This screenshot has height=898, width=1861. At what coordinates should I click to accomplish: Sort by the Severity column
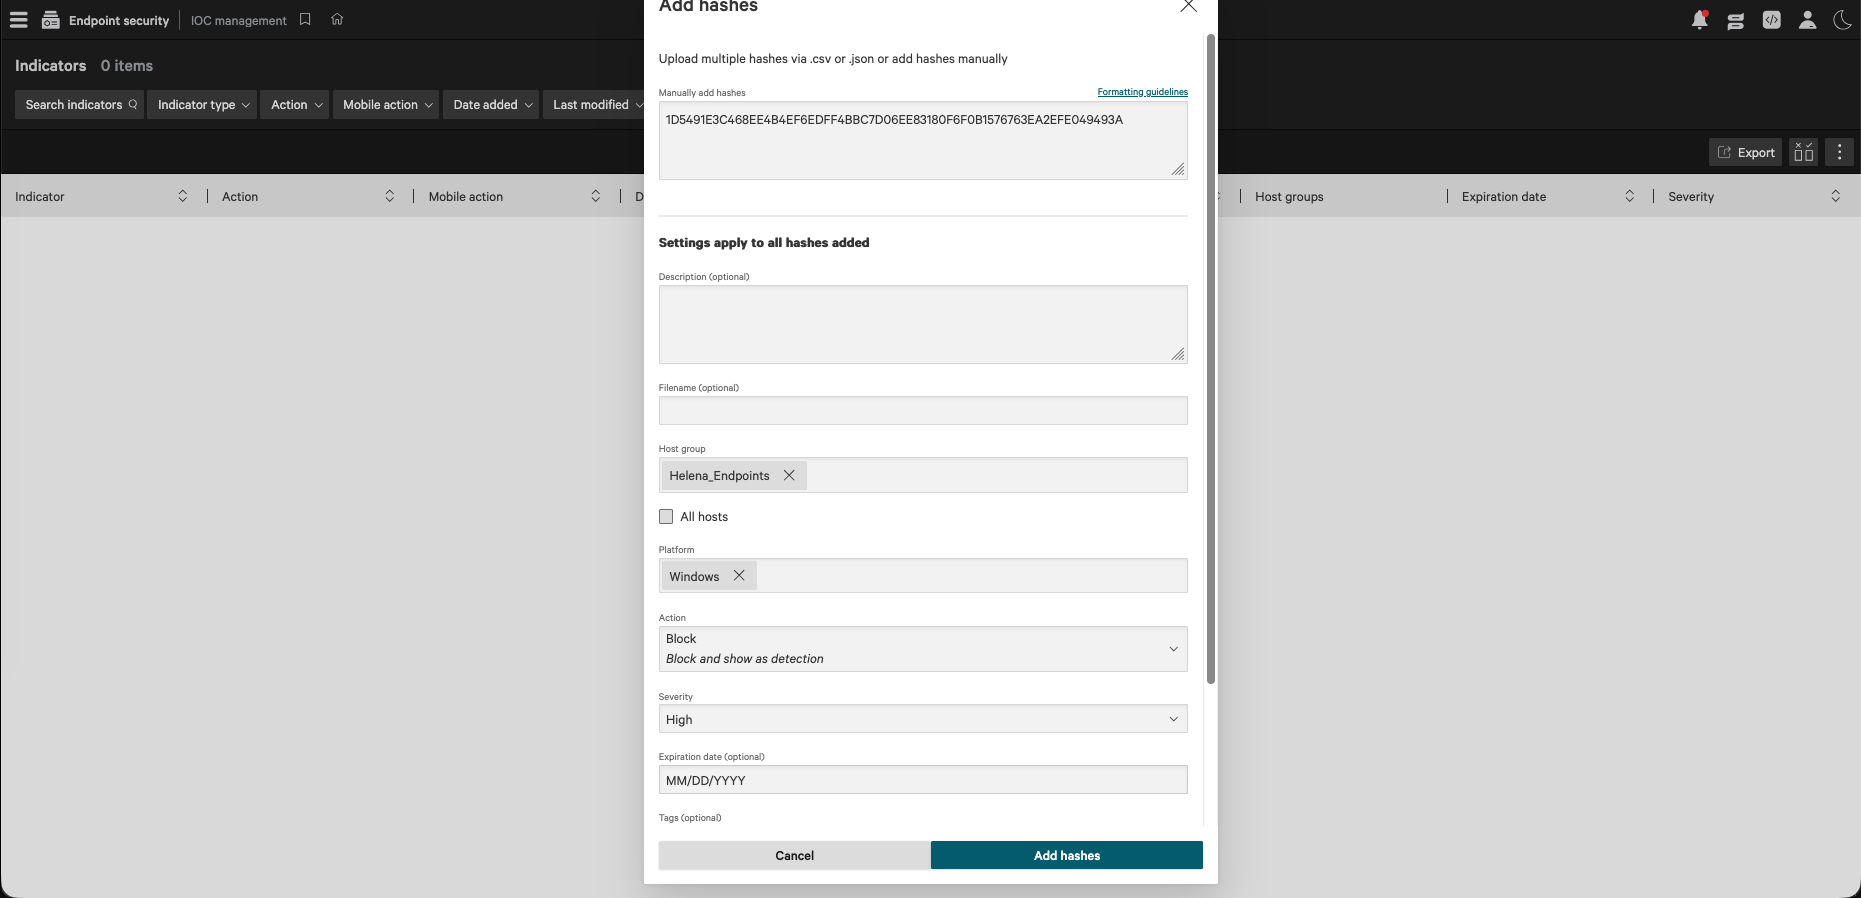[x=1835, y=197]
